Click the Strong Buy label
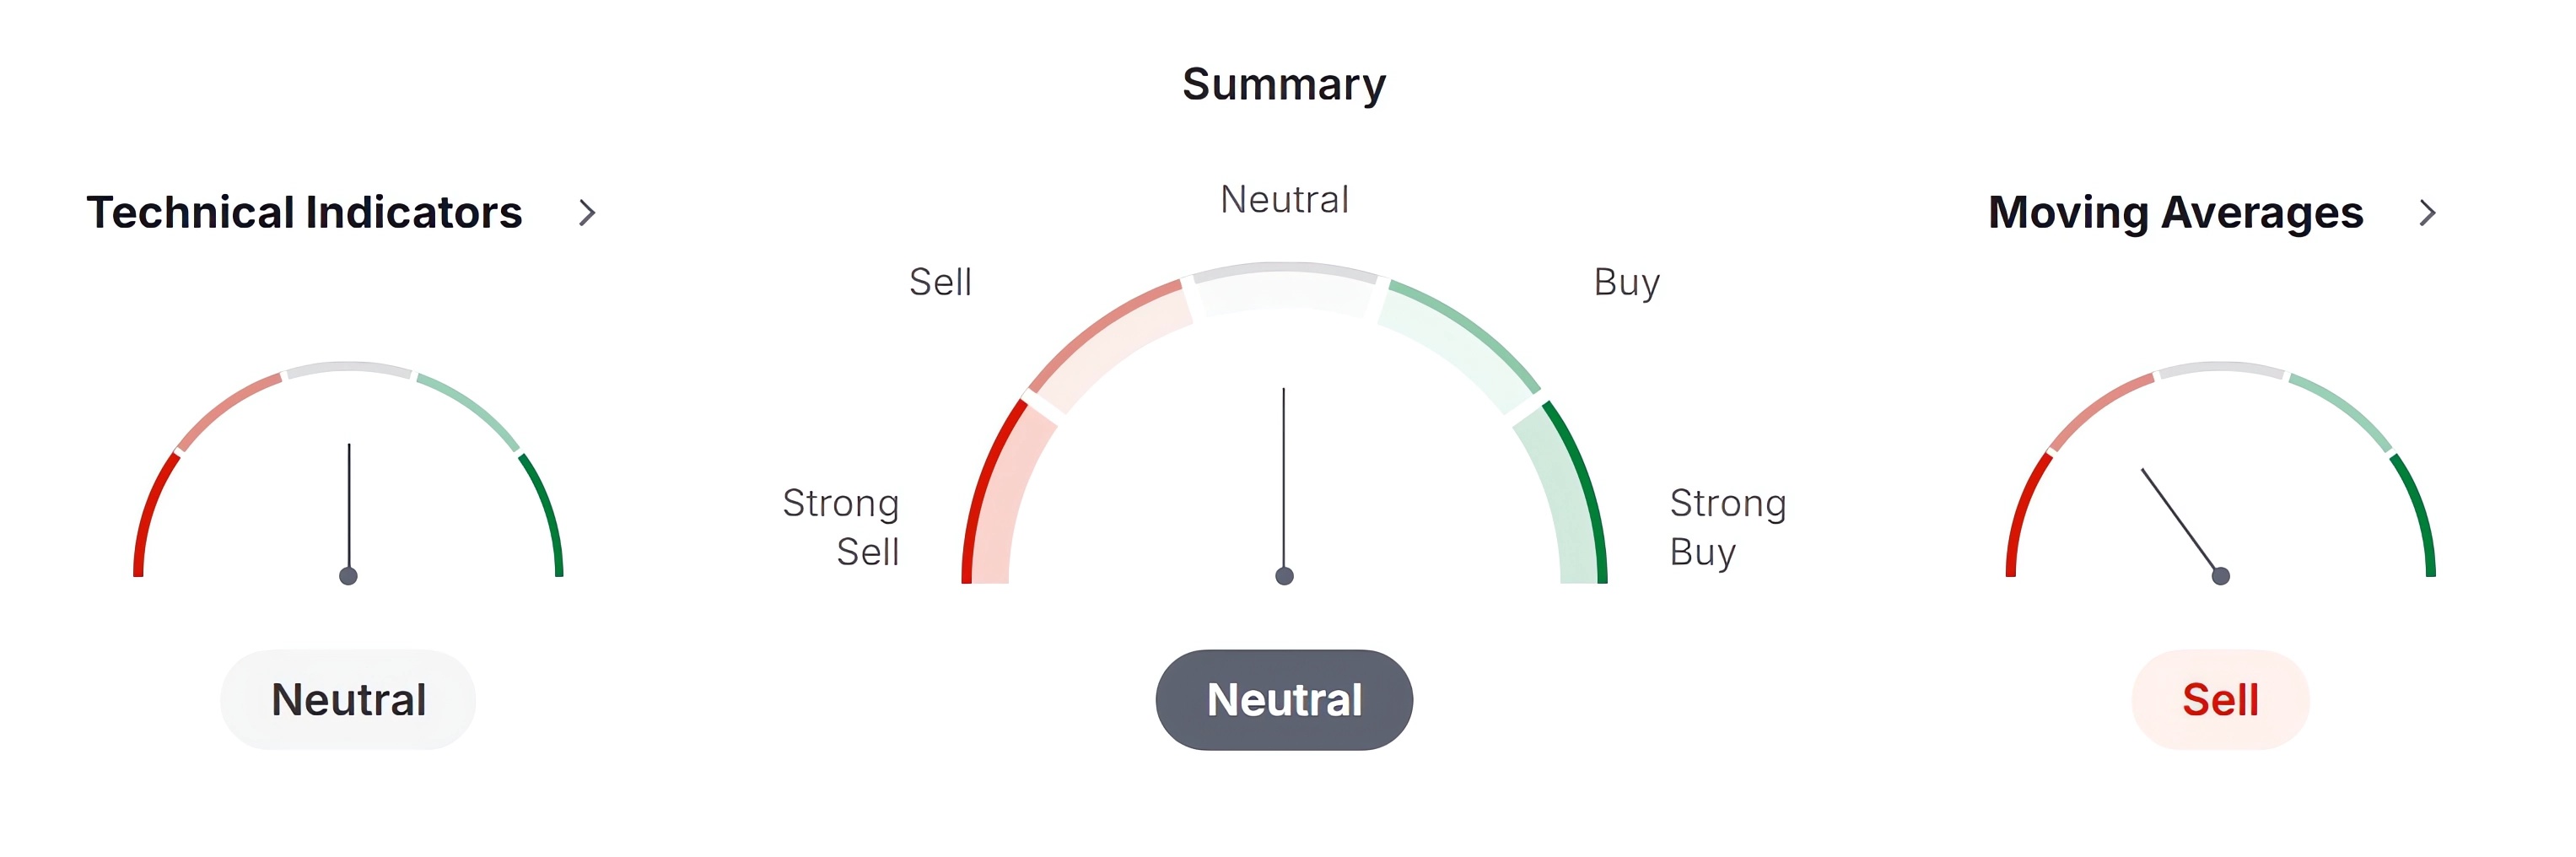 tap(1727, 527)
